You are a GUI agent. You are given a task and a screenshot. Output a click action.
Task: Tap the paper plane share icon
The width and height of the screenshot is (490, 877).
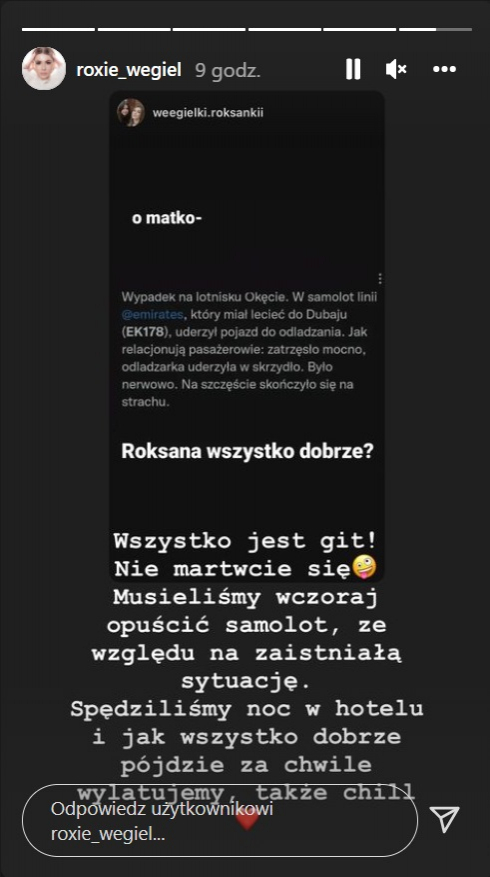[x=445, y=819]
